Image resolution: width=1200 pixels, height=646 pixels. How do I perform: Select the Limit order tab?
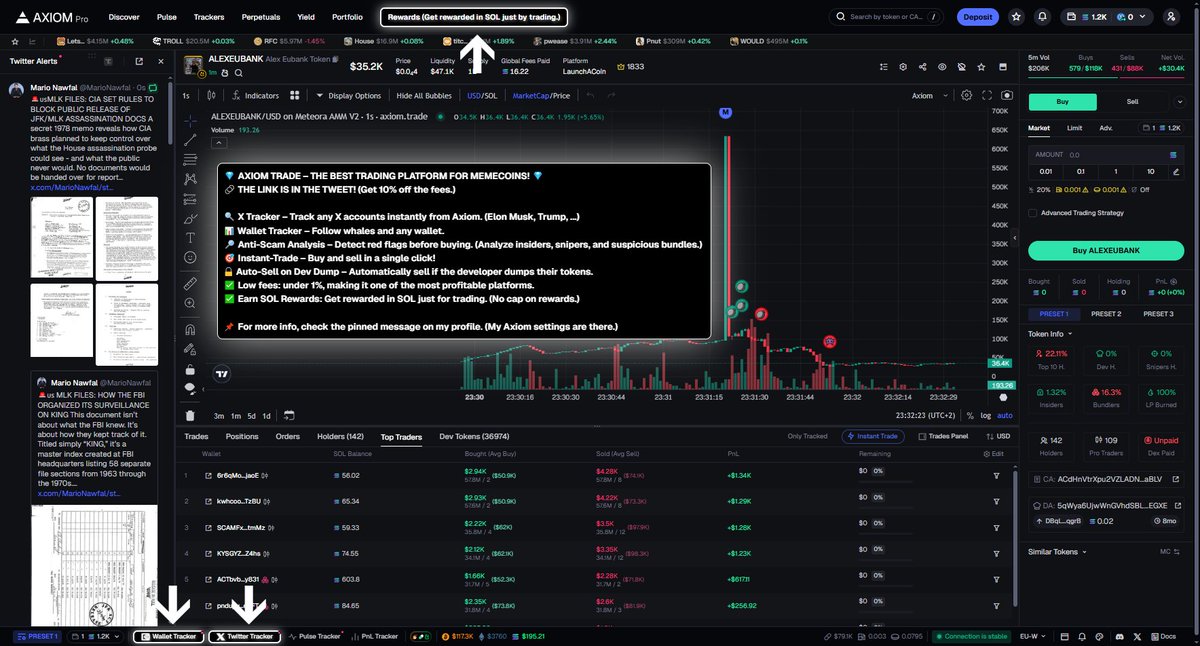click(x=1074, y=128)
